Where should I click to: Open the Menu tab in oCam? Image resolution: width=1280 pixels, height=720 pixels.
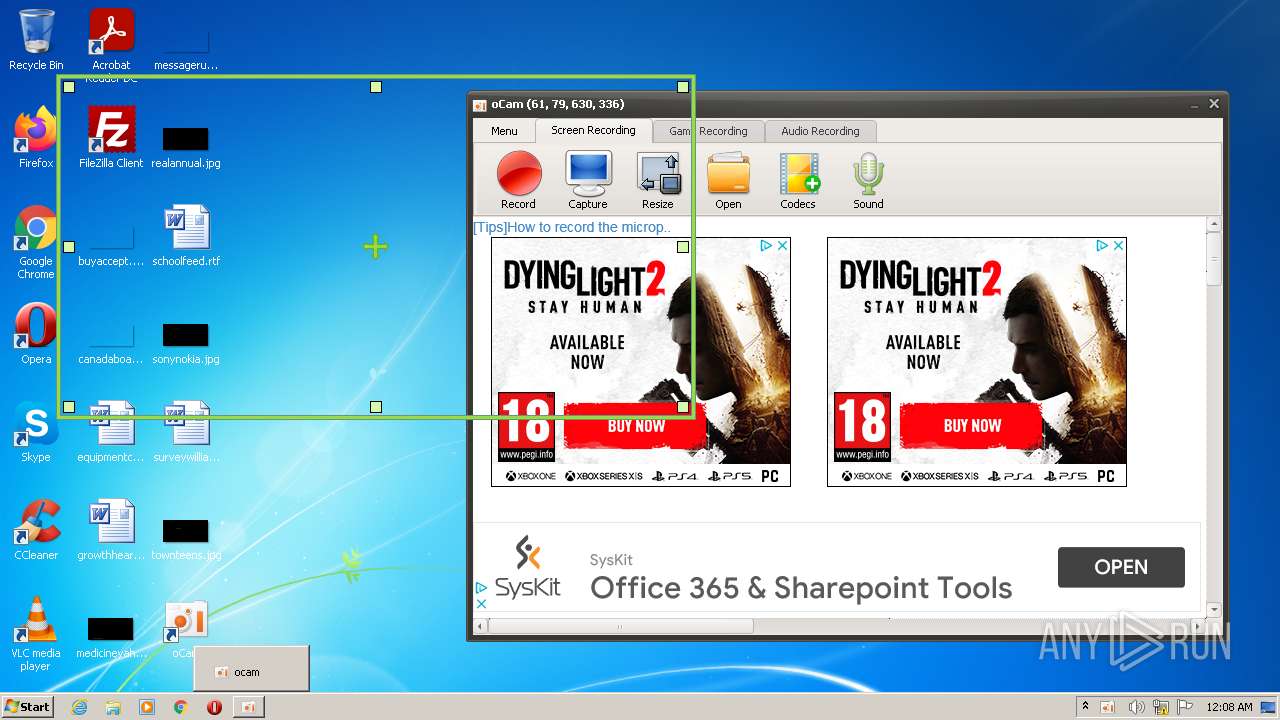coord(504,131)
